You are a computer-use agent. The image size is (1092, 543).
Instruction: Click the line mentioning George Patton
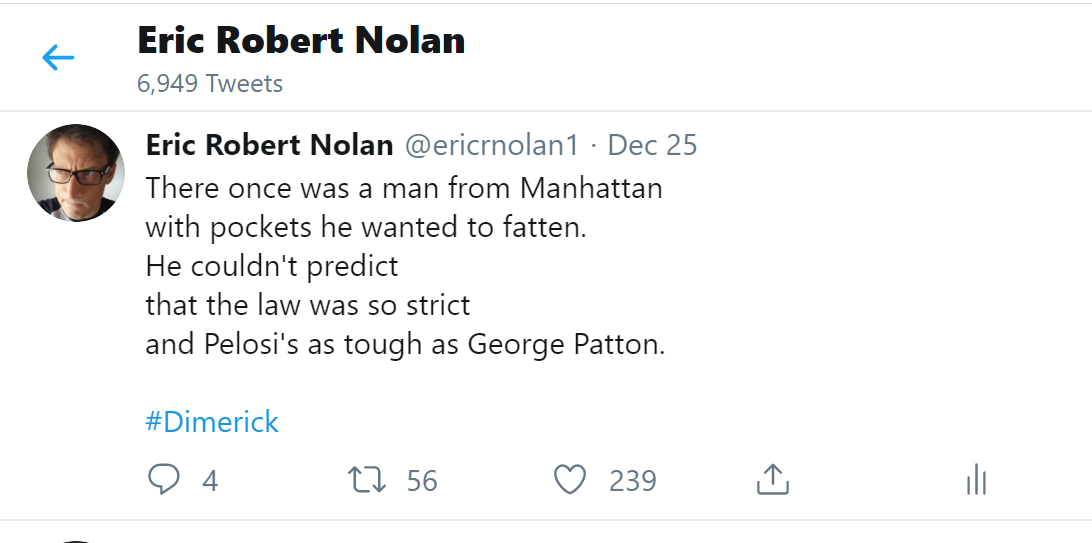click(x=405, y=345)
